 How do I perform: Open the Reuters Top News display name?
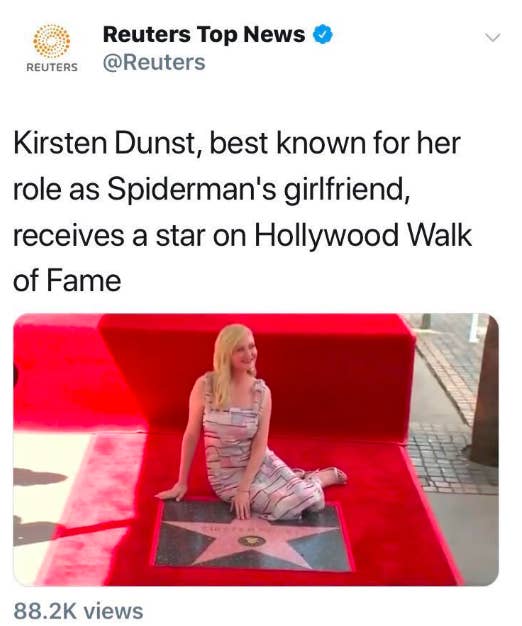[204, 34]
